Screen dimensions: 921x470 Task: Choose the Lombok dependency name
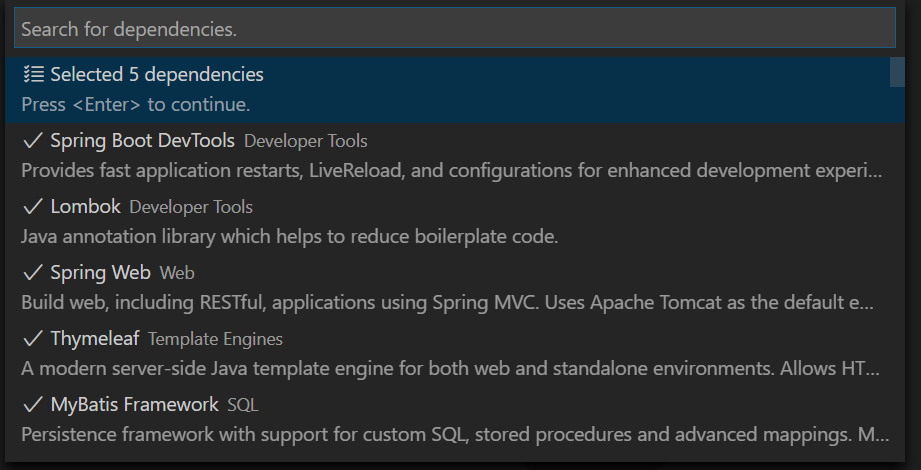click(85, 207)
